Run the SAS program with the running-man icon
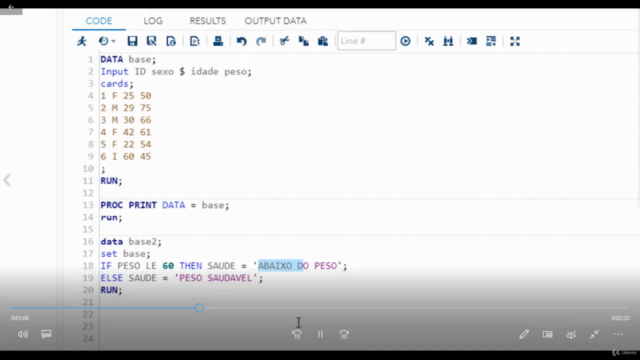The width and height of the screenshot is (640, 360). coord(82,41)
